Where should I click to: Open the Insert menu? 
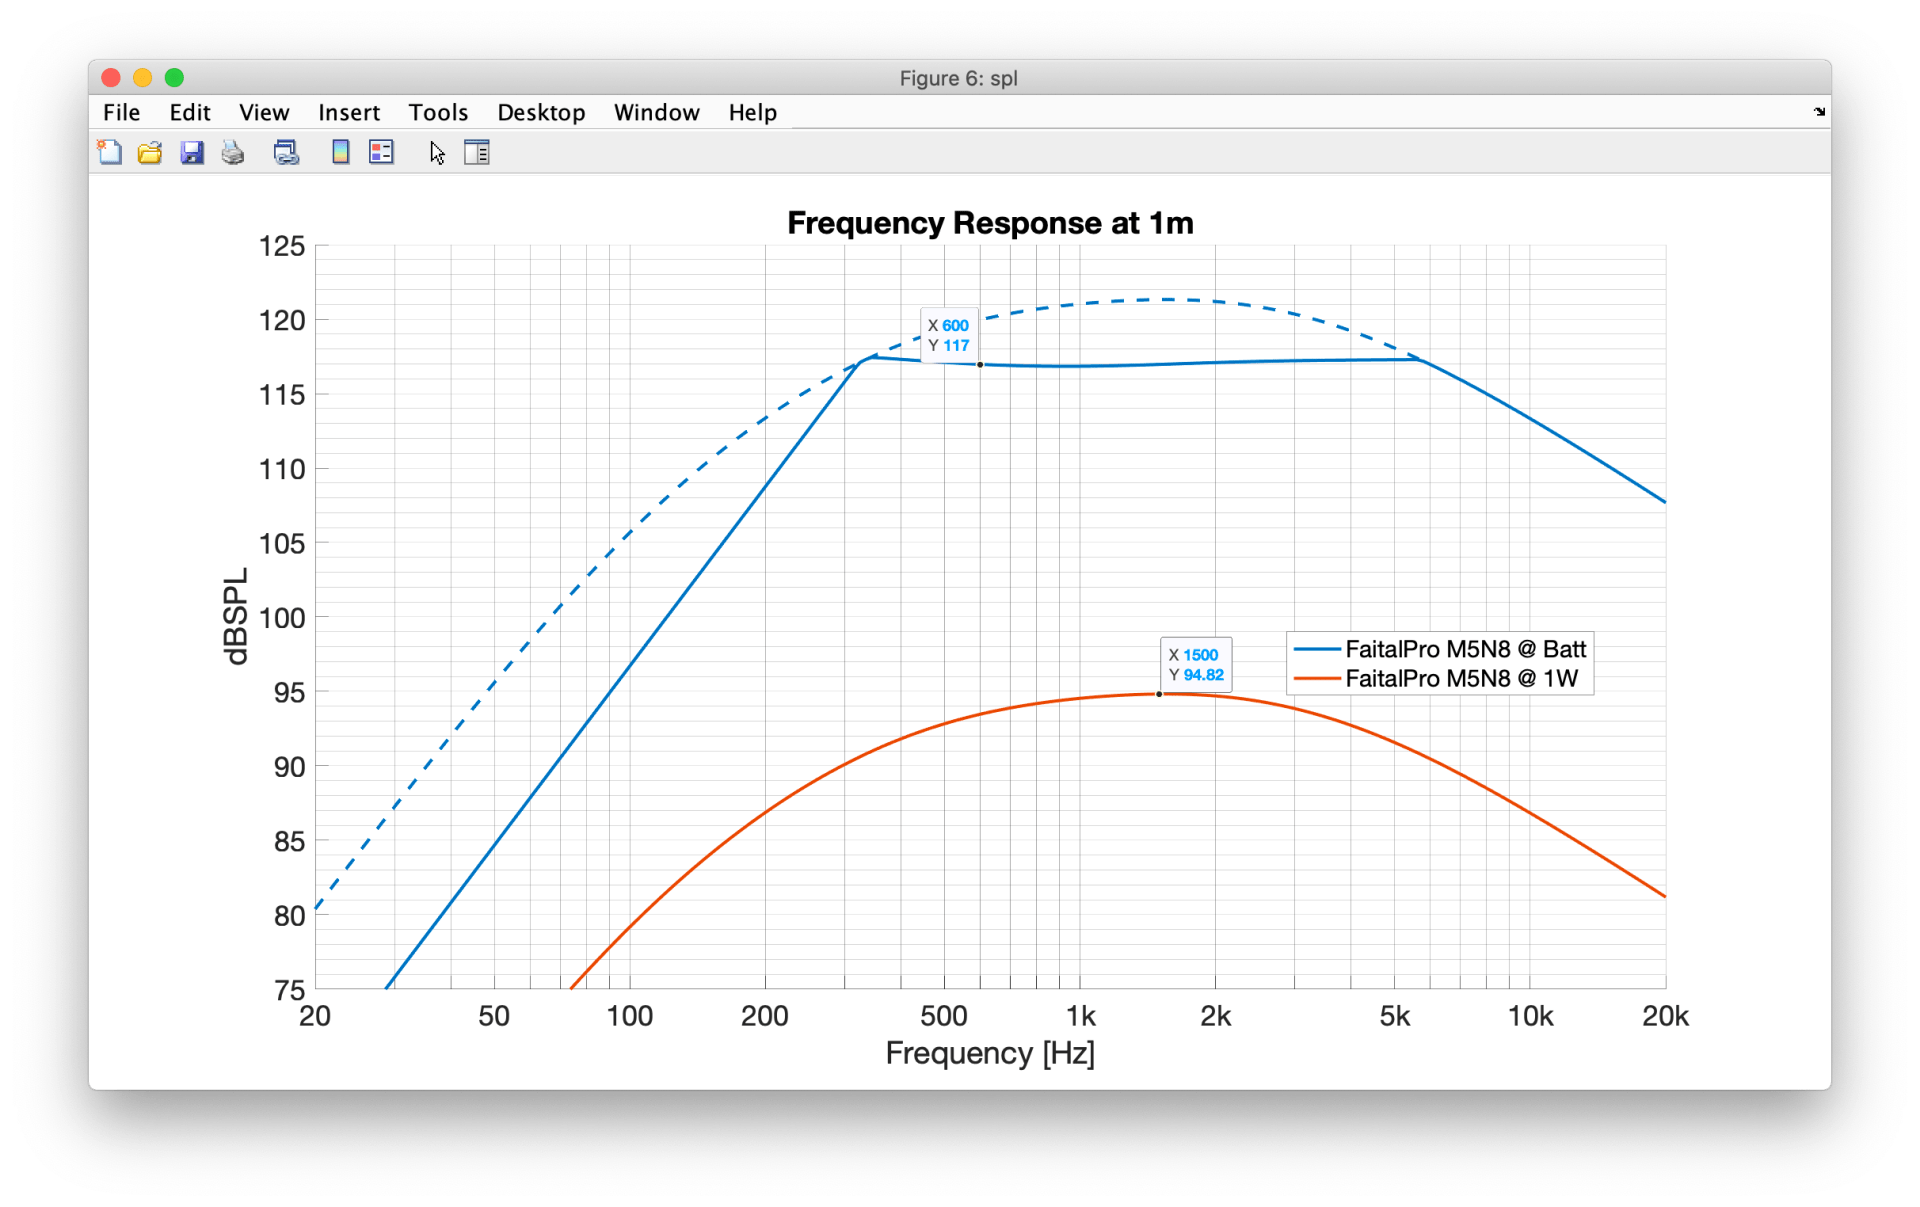coord(349,113)
